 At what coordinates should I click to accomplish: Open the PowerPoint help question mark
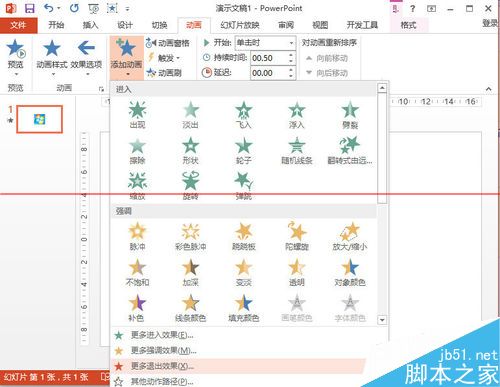[x=413, y=9]
